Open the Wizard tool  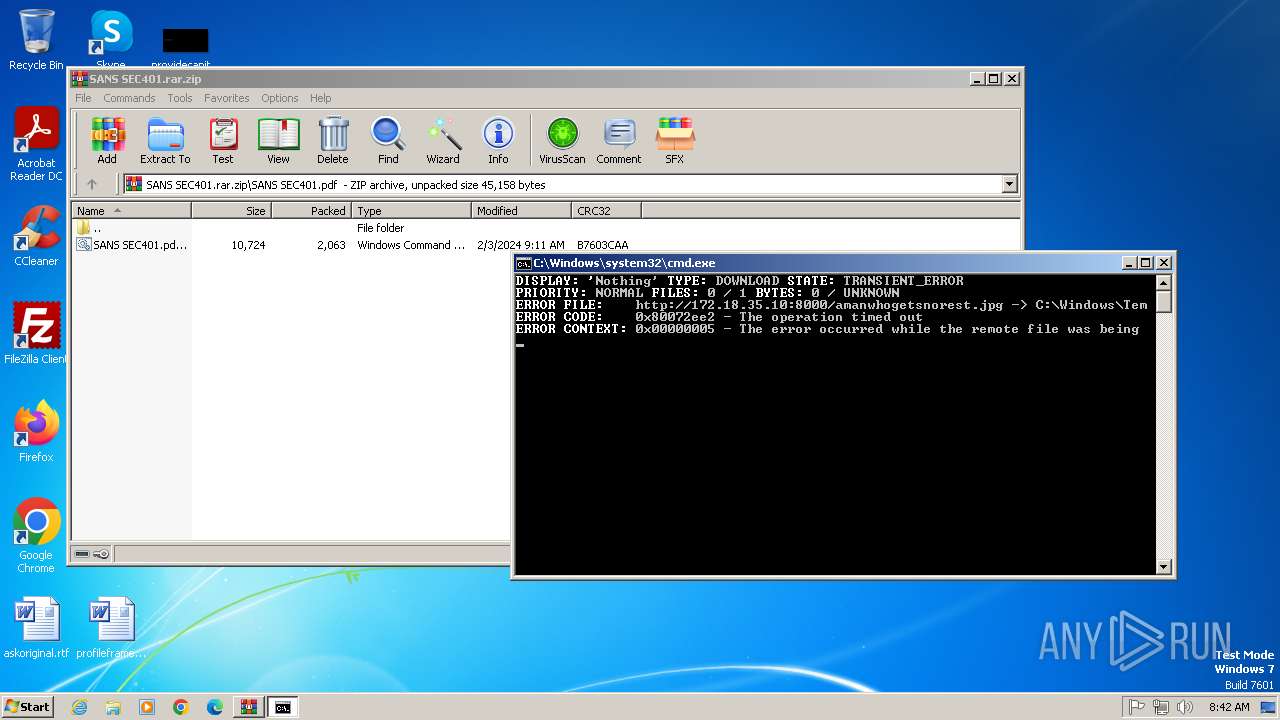coord(443,140)
